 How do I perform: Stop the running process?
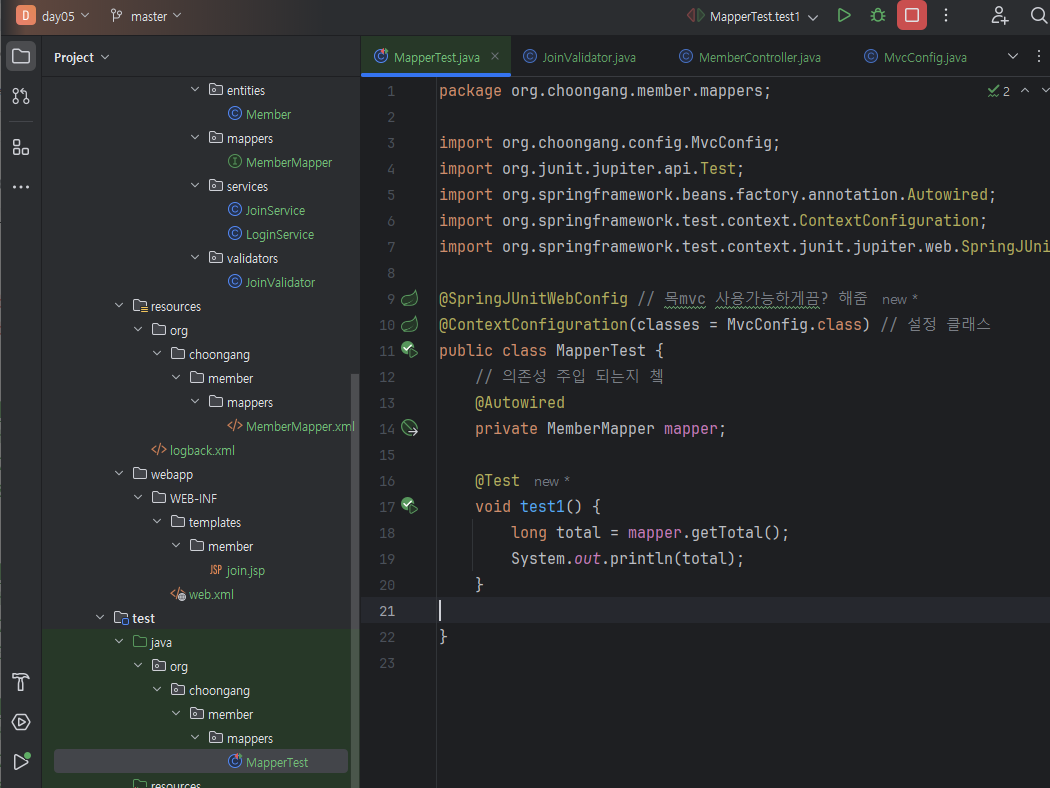(911, 15)
